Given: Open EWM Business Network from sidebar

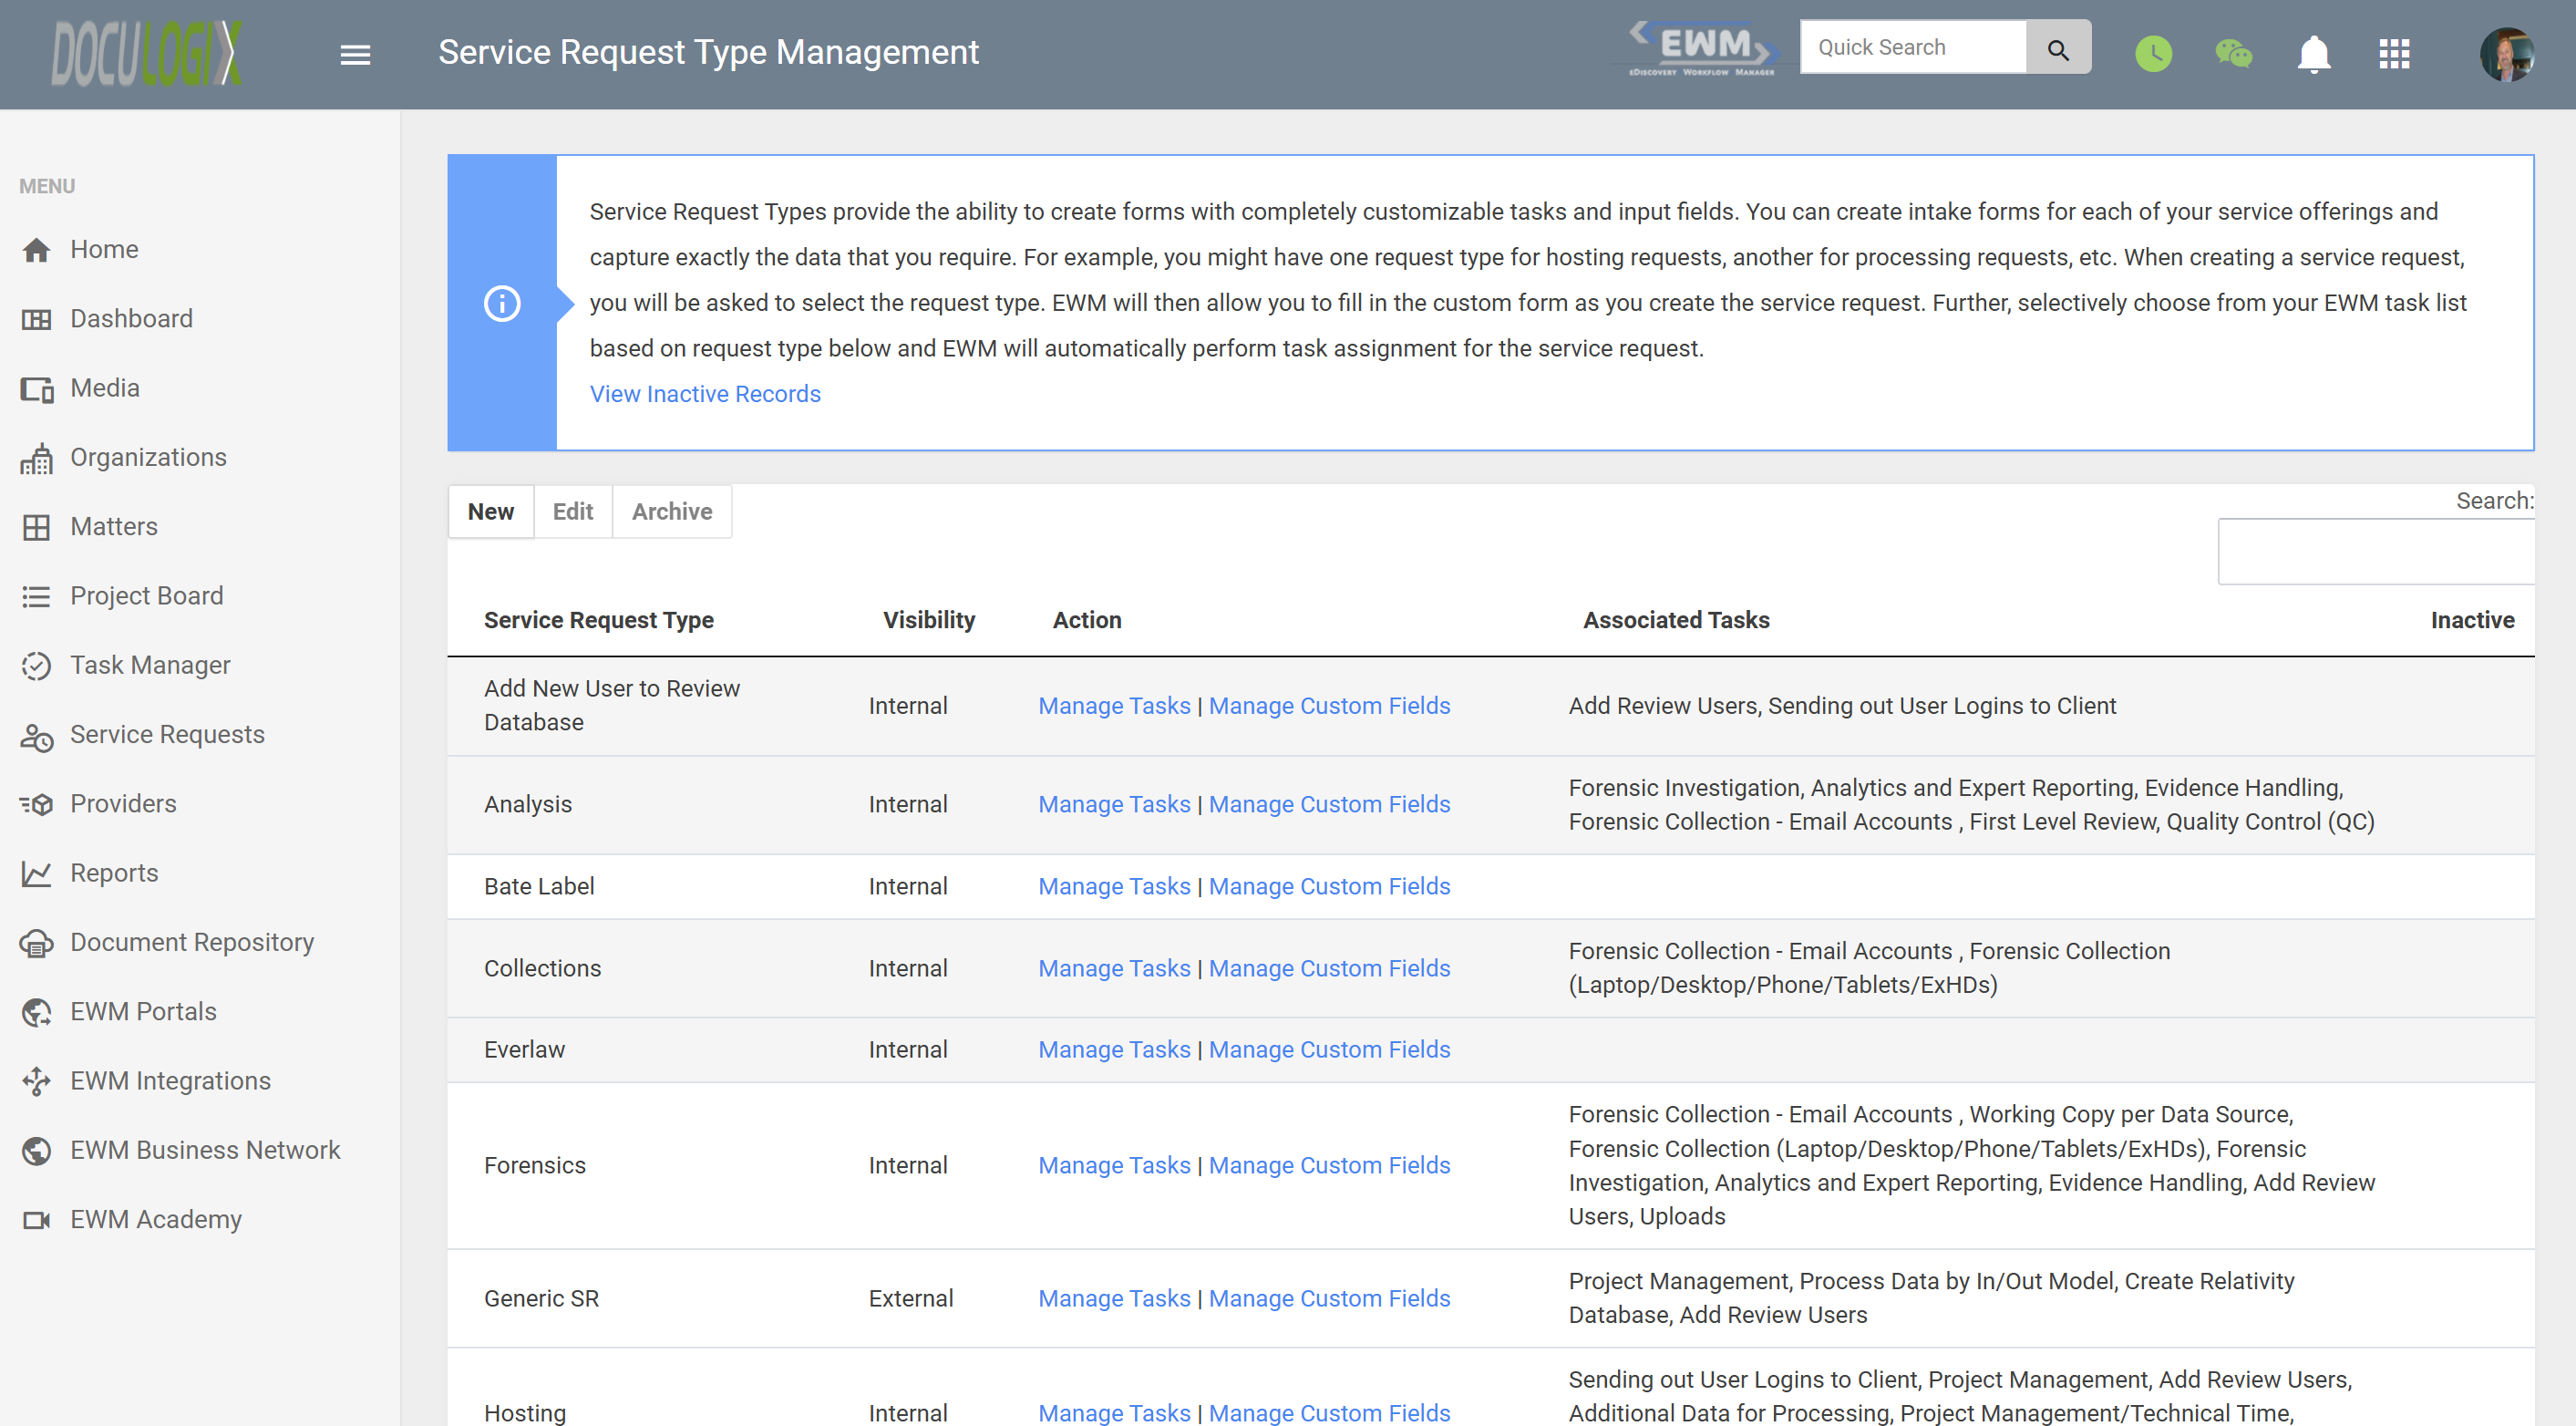Looking at the screenshot, I should (205, 1150).
